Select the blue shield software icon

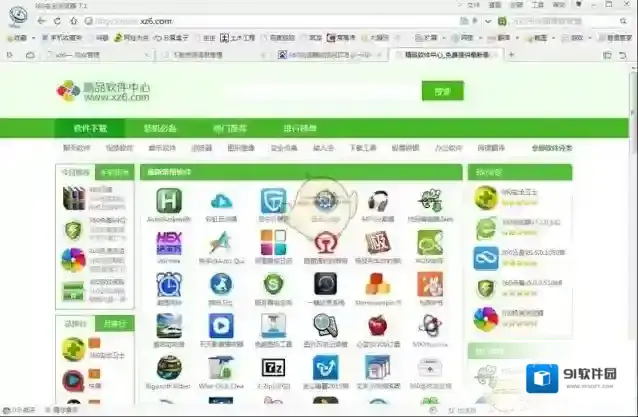pos(273,200)
